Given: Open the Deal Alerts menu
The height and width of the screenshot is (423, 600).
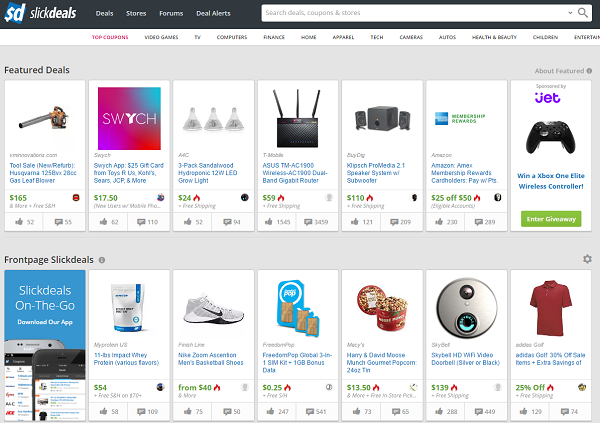Looking at the screenshot, I should 213,13.
